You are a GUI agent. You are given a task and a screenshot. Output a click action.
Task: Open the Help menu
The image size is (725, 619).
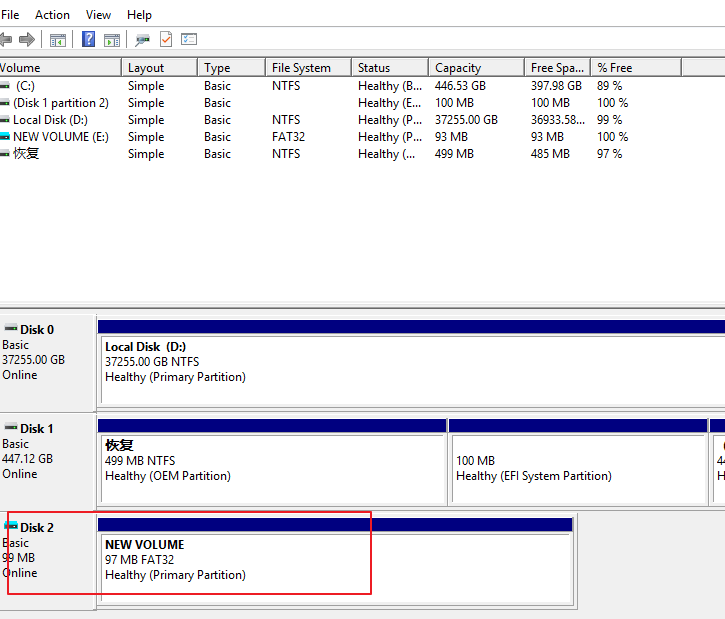coord(140,15)
